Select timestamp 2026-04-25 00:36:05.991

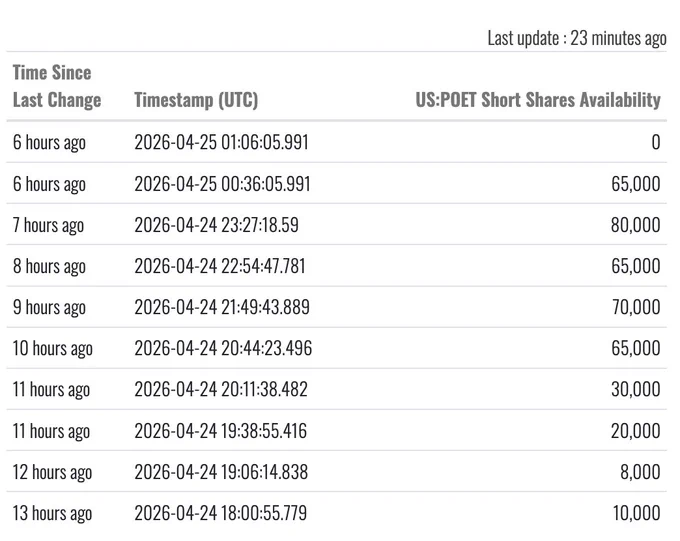pos(222,184)
